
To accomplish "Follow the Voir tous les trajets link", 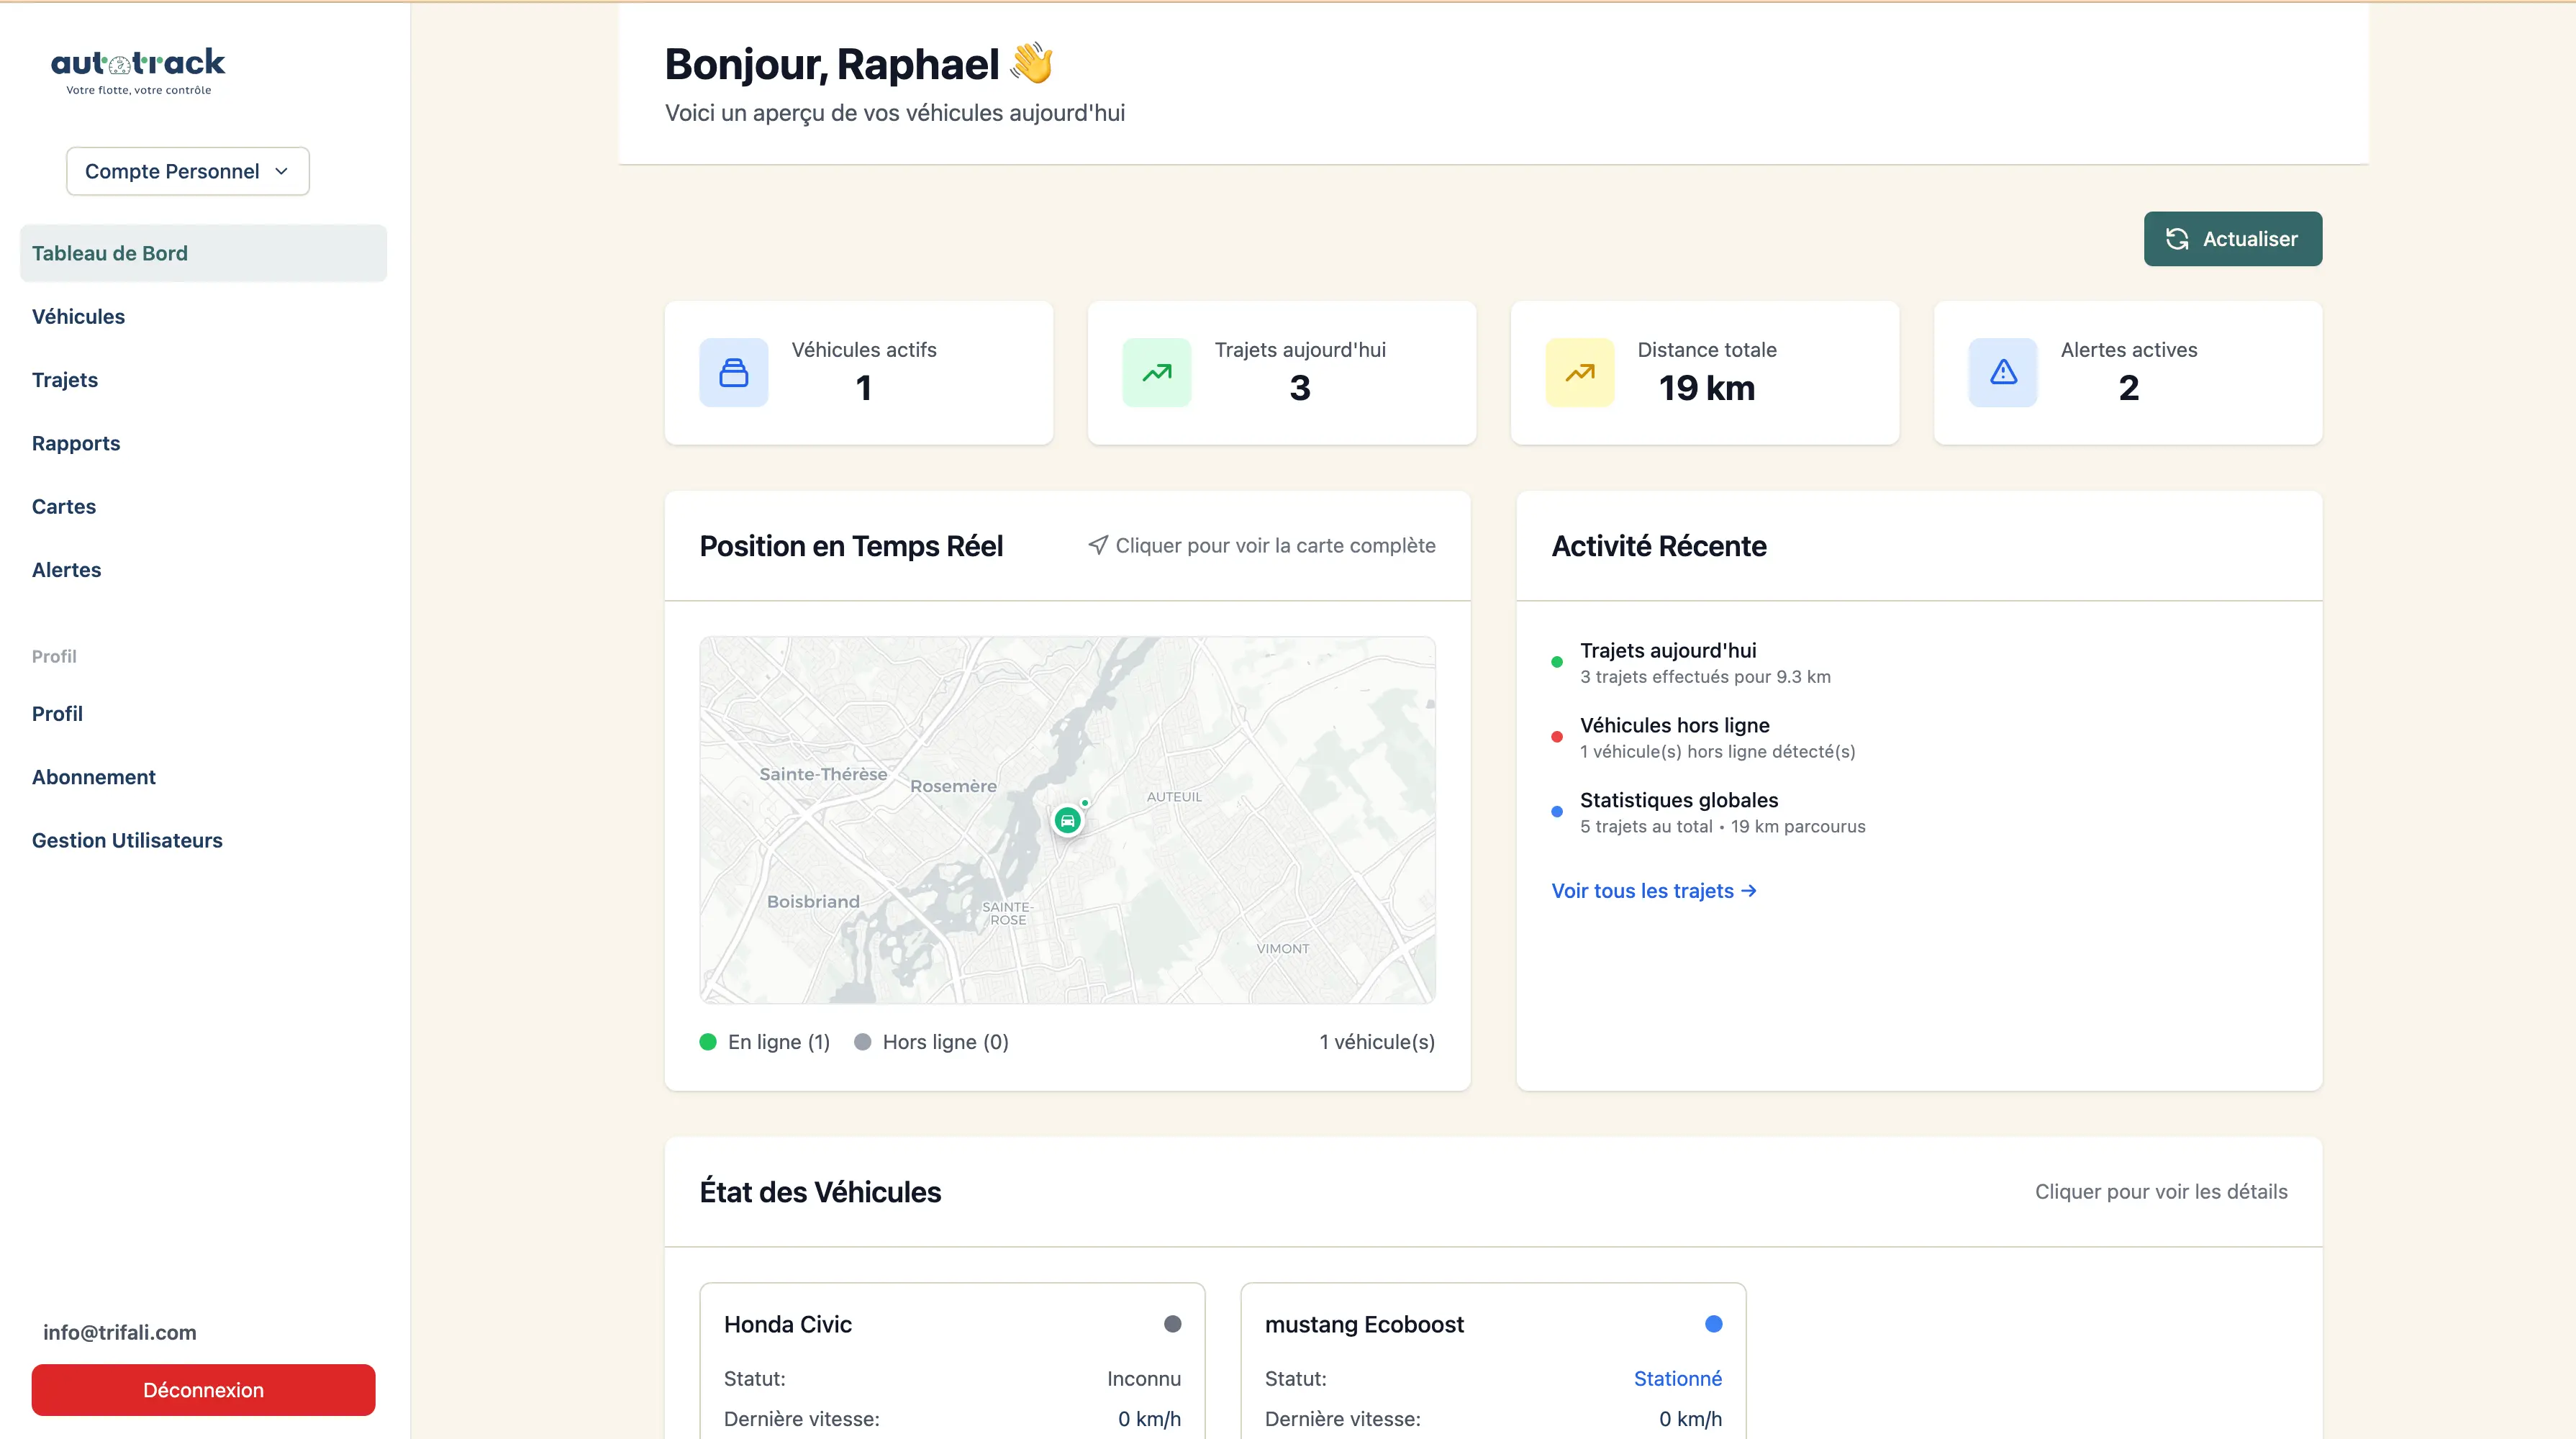I will (1653, 890).
